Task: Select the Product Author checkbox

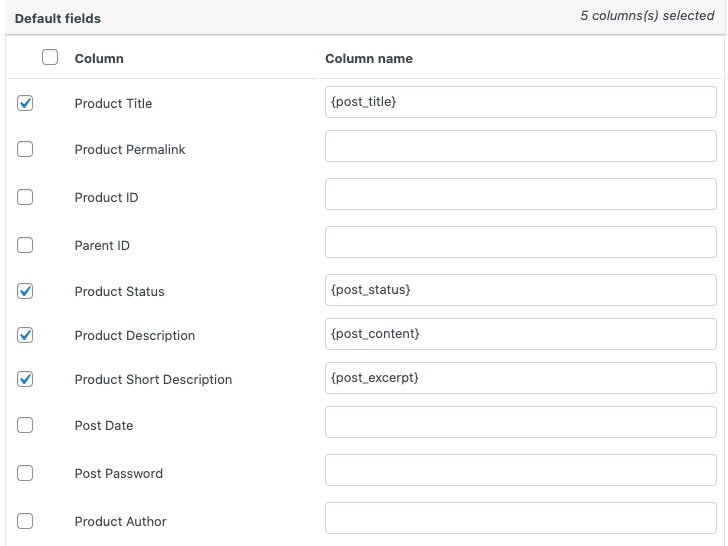Action: pos(26,521)
